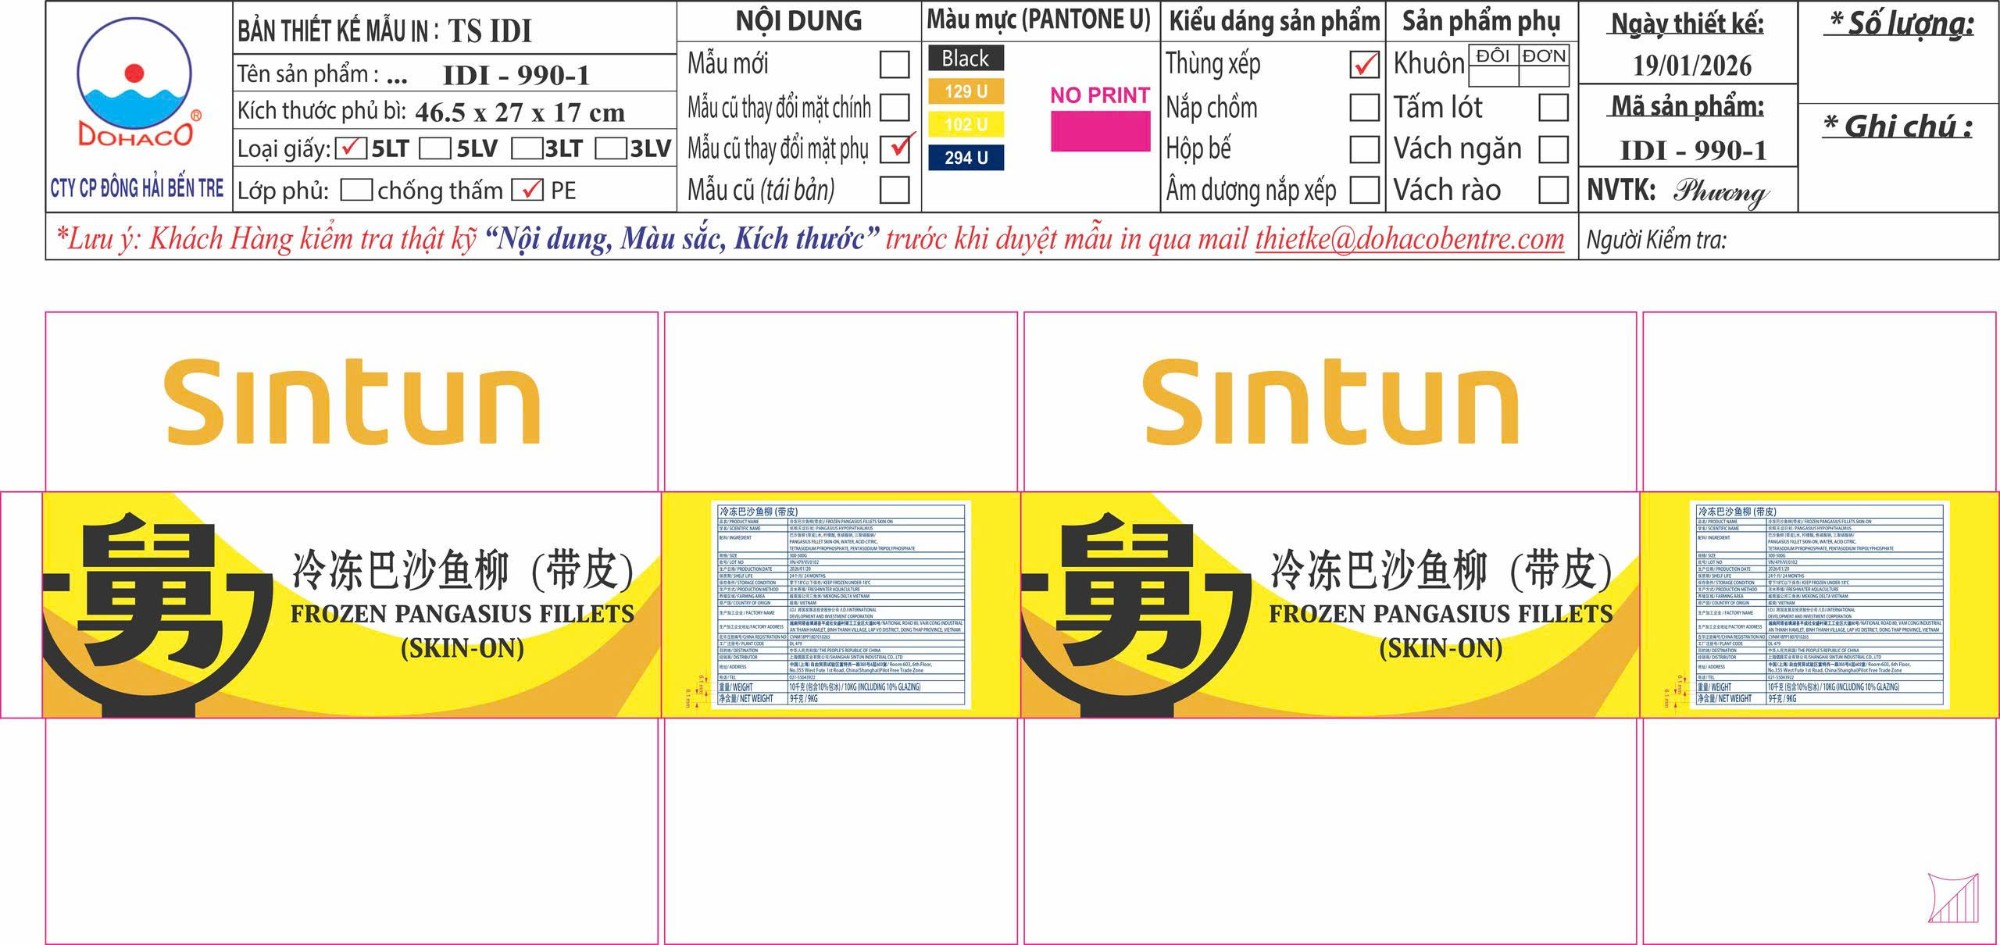Toggle the 5LT paper type checkbox
Image resolution: width=2000 pixels, height=945 pixels.
(350, 148)
